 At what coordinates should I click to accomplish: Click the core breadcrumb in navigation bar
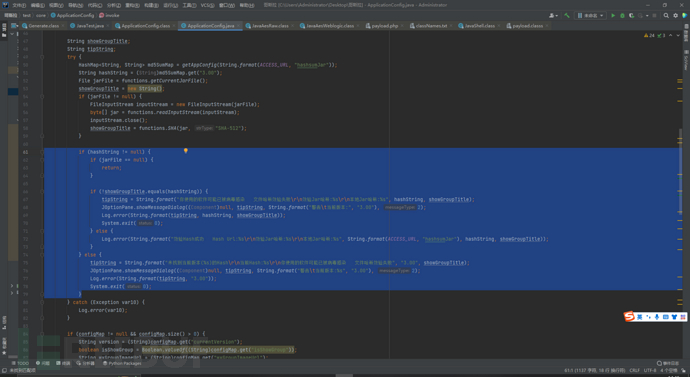pos(41,15)
